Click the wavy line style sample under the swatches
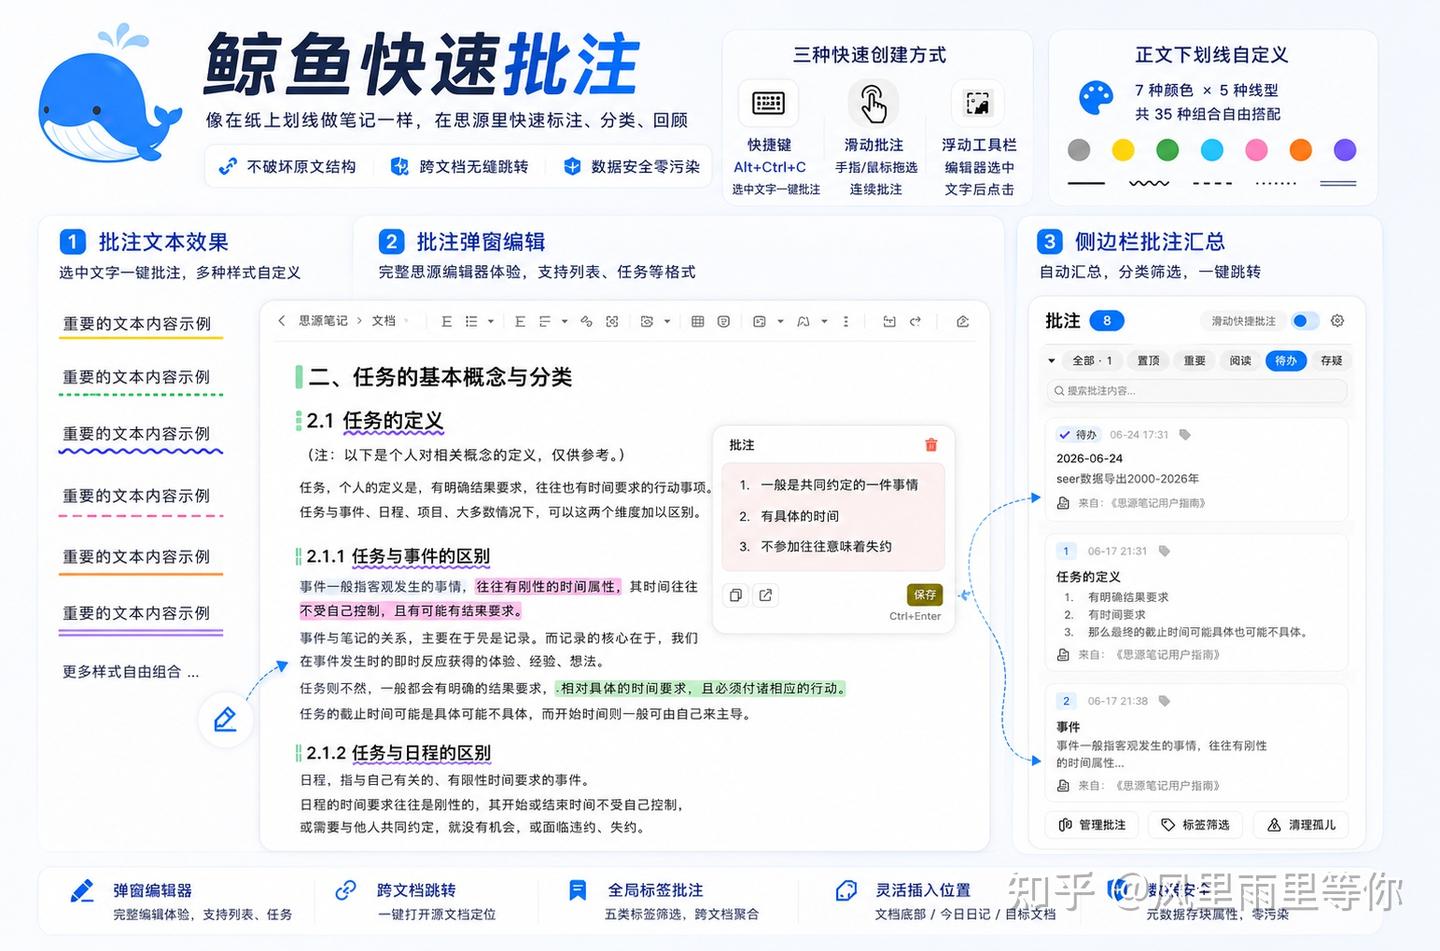Viewport: 1440px width, 951px height. point(1149,183)
